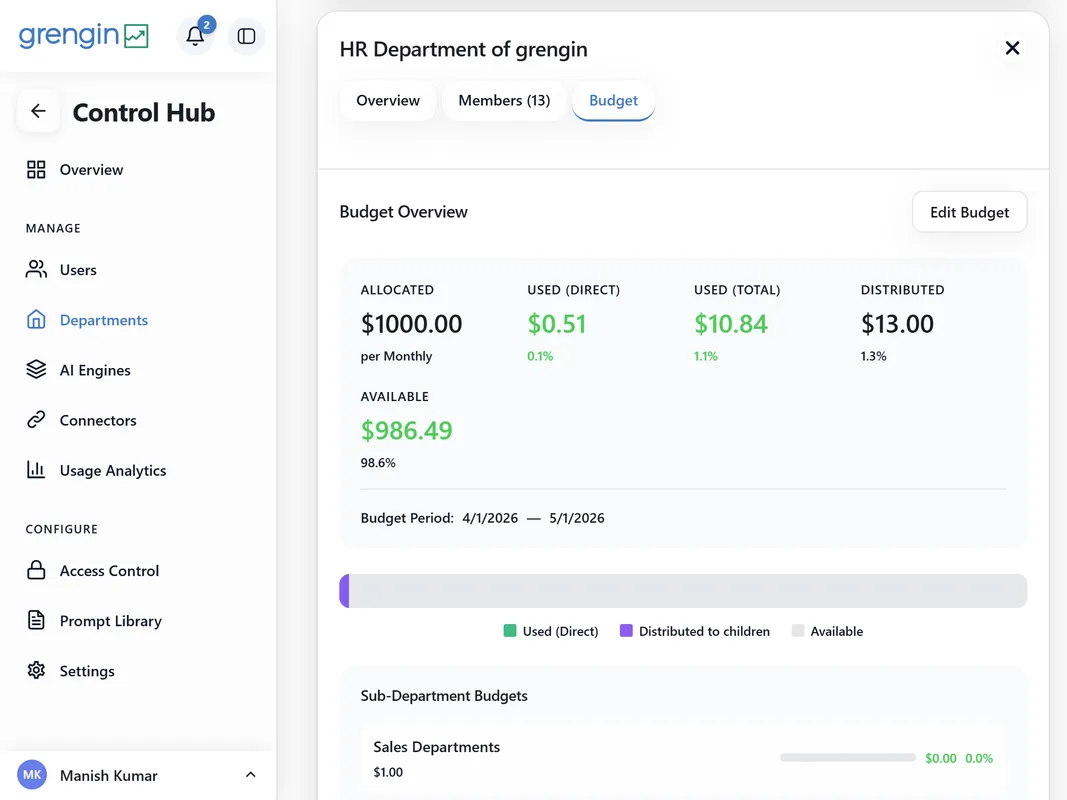1067x800 pixels.
Task: Click the Manish Kumar user name
Action: pyautogui.click(x=109, y=776)
